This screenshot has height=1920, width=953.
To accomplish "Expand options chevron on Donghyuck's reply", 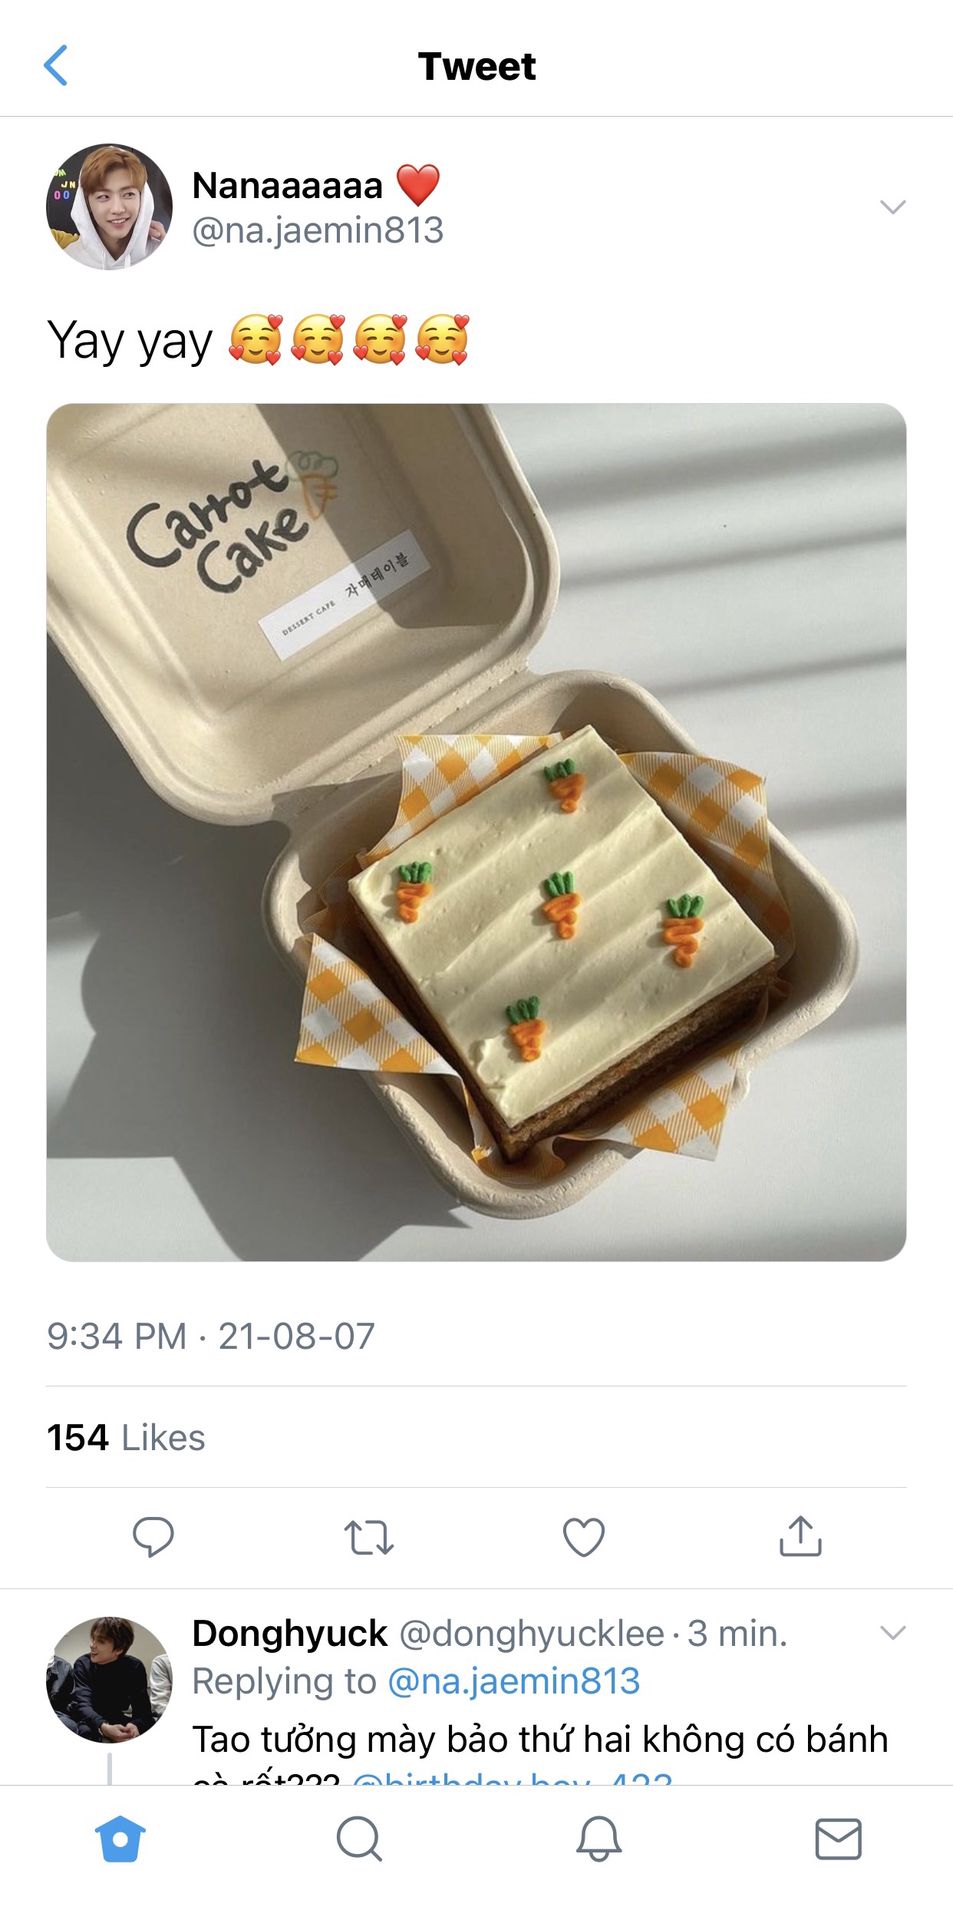I will tap(892, 1633).
